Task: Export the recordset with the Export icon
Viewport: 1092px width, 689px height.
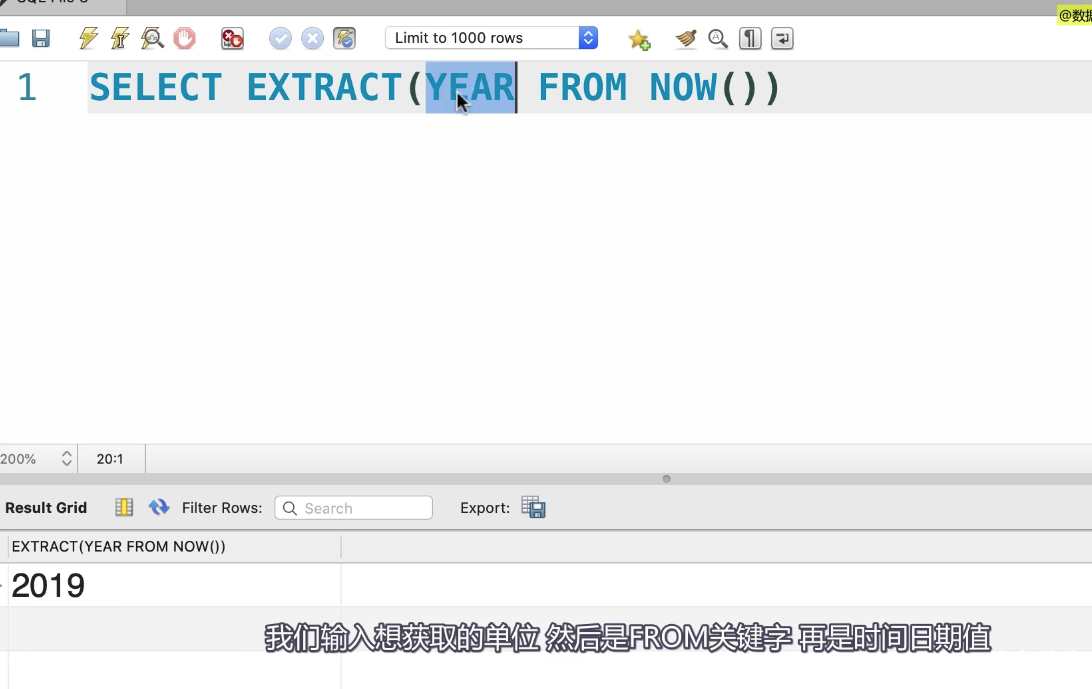Action: coord(533,507)
